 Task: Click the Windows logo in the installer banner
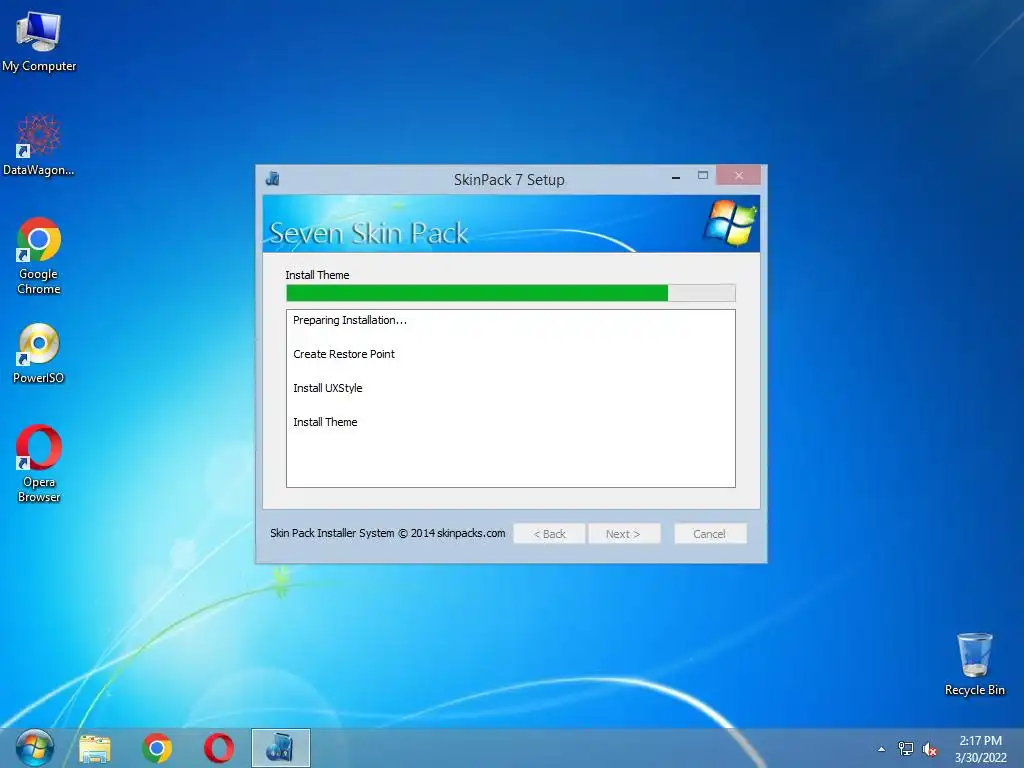tap(730, 223)
